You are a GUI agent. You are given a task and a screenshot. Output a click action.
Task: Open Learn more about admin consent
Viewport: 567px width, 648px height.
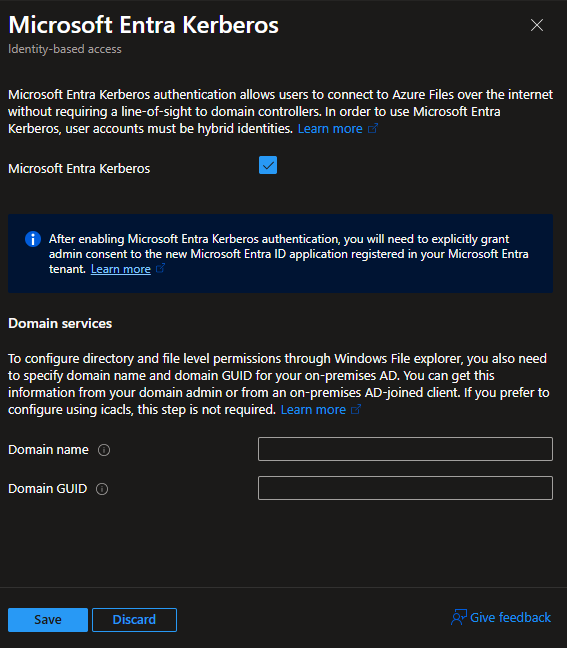click(121, 269)
